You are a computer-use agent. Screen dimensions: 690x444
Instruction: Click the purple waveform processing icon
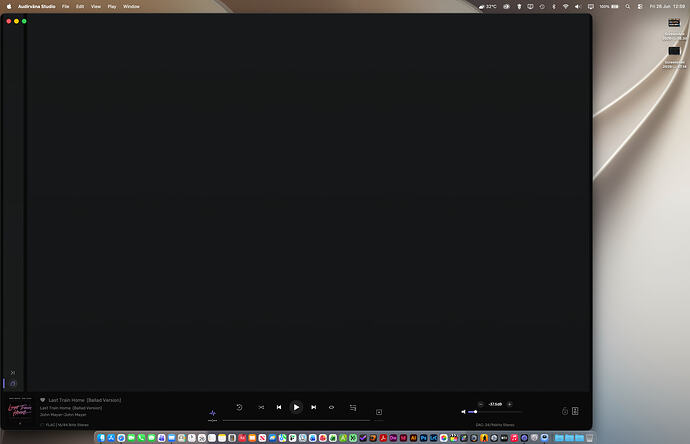[213, 413]
